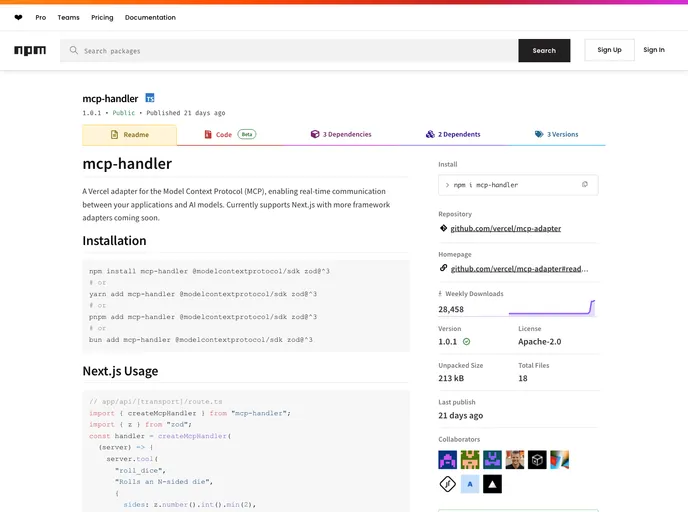Click the Readme document icon

(x=115, y=135)
